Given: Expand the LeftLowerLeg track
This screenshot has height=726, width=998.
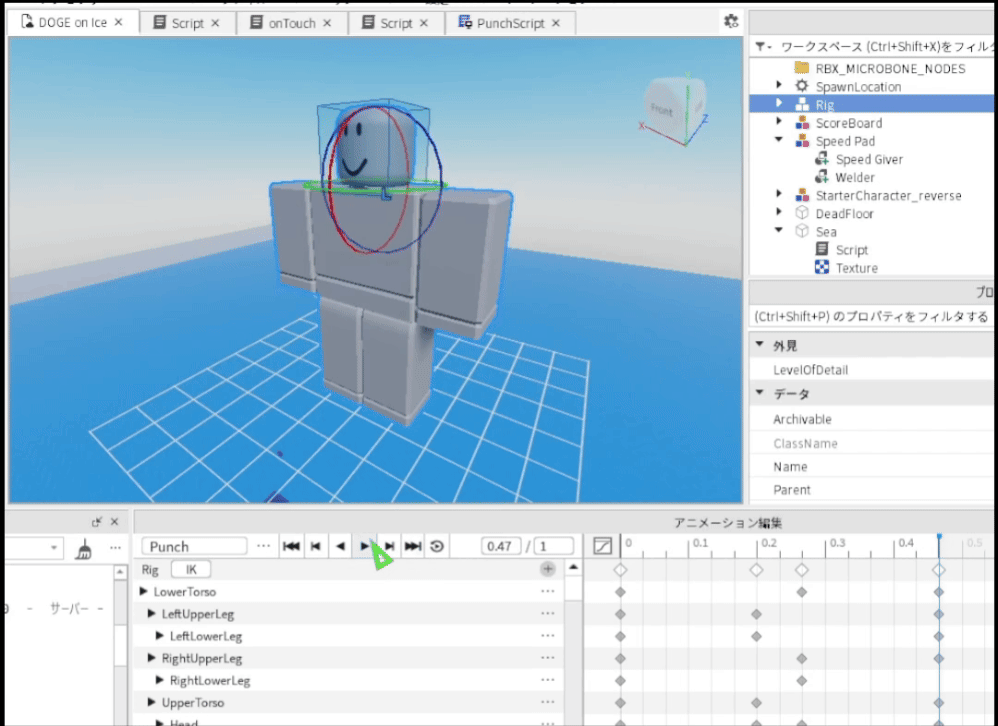Looking at the screenshot, I should pos(160,636).
